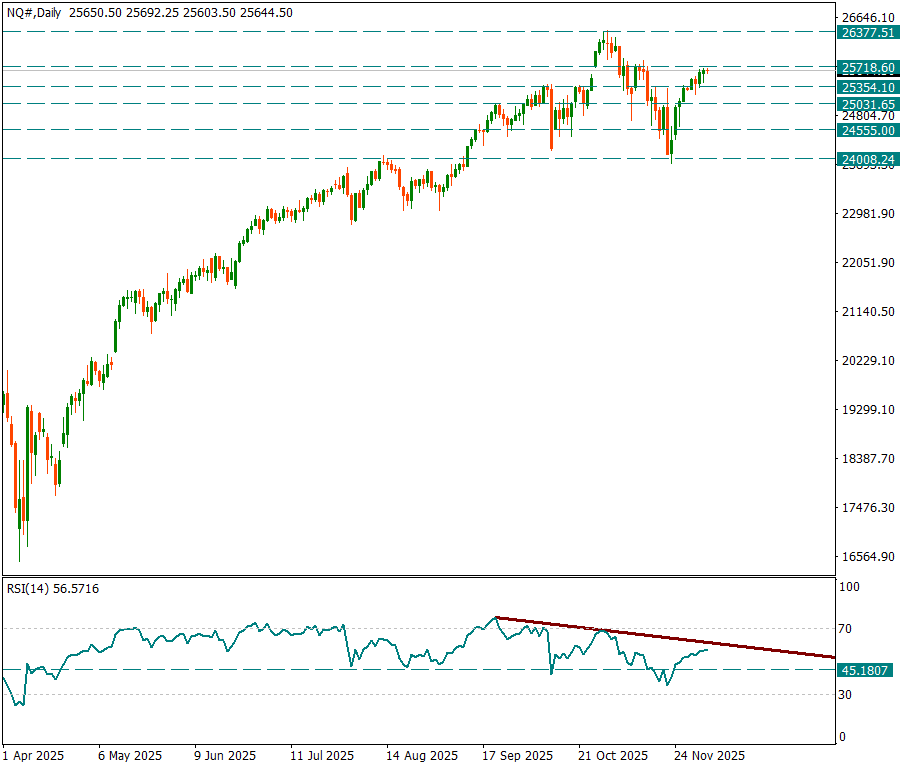
Task: Click the 25031.65 price level tag
Action: 867,104
